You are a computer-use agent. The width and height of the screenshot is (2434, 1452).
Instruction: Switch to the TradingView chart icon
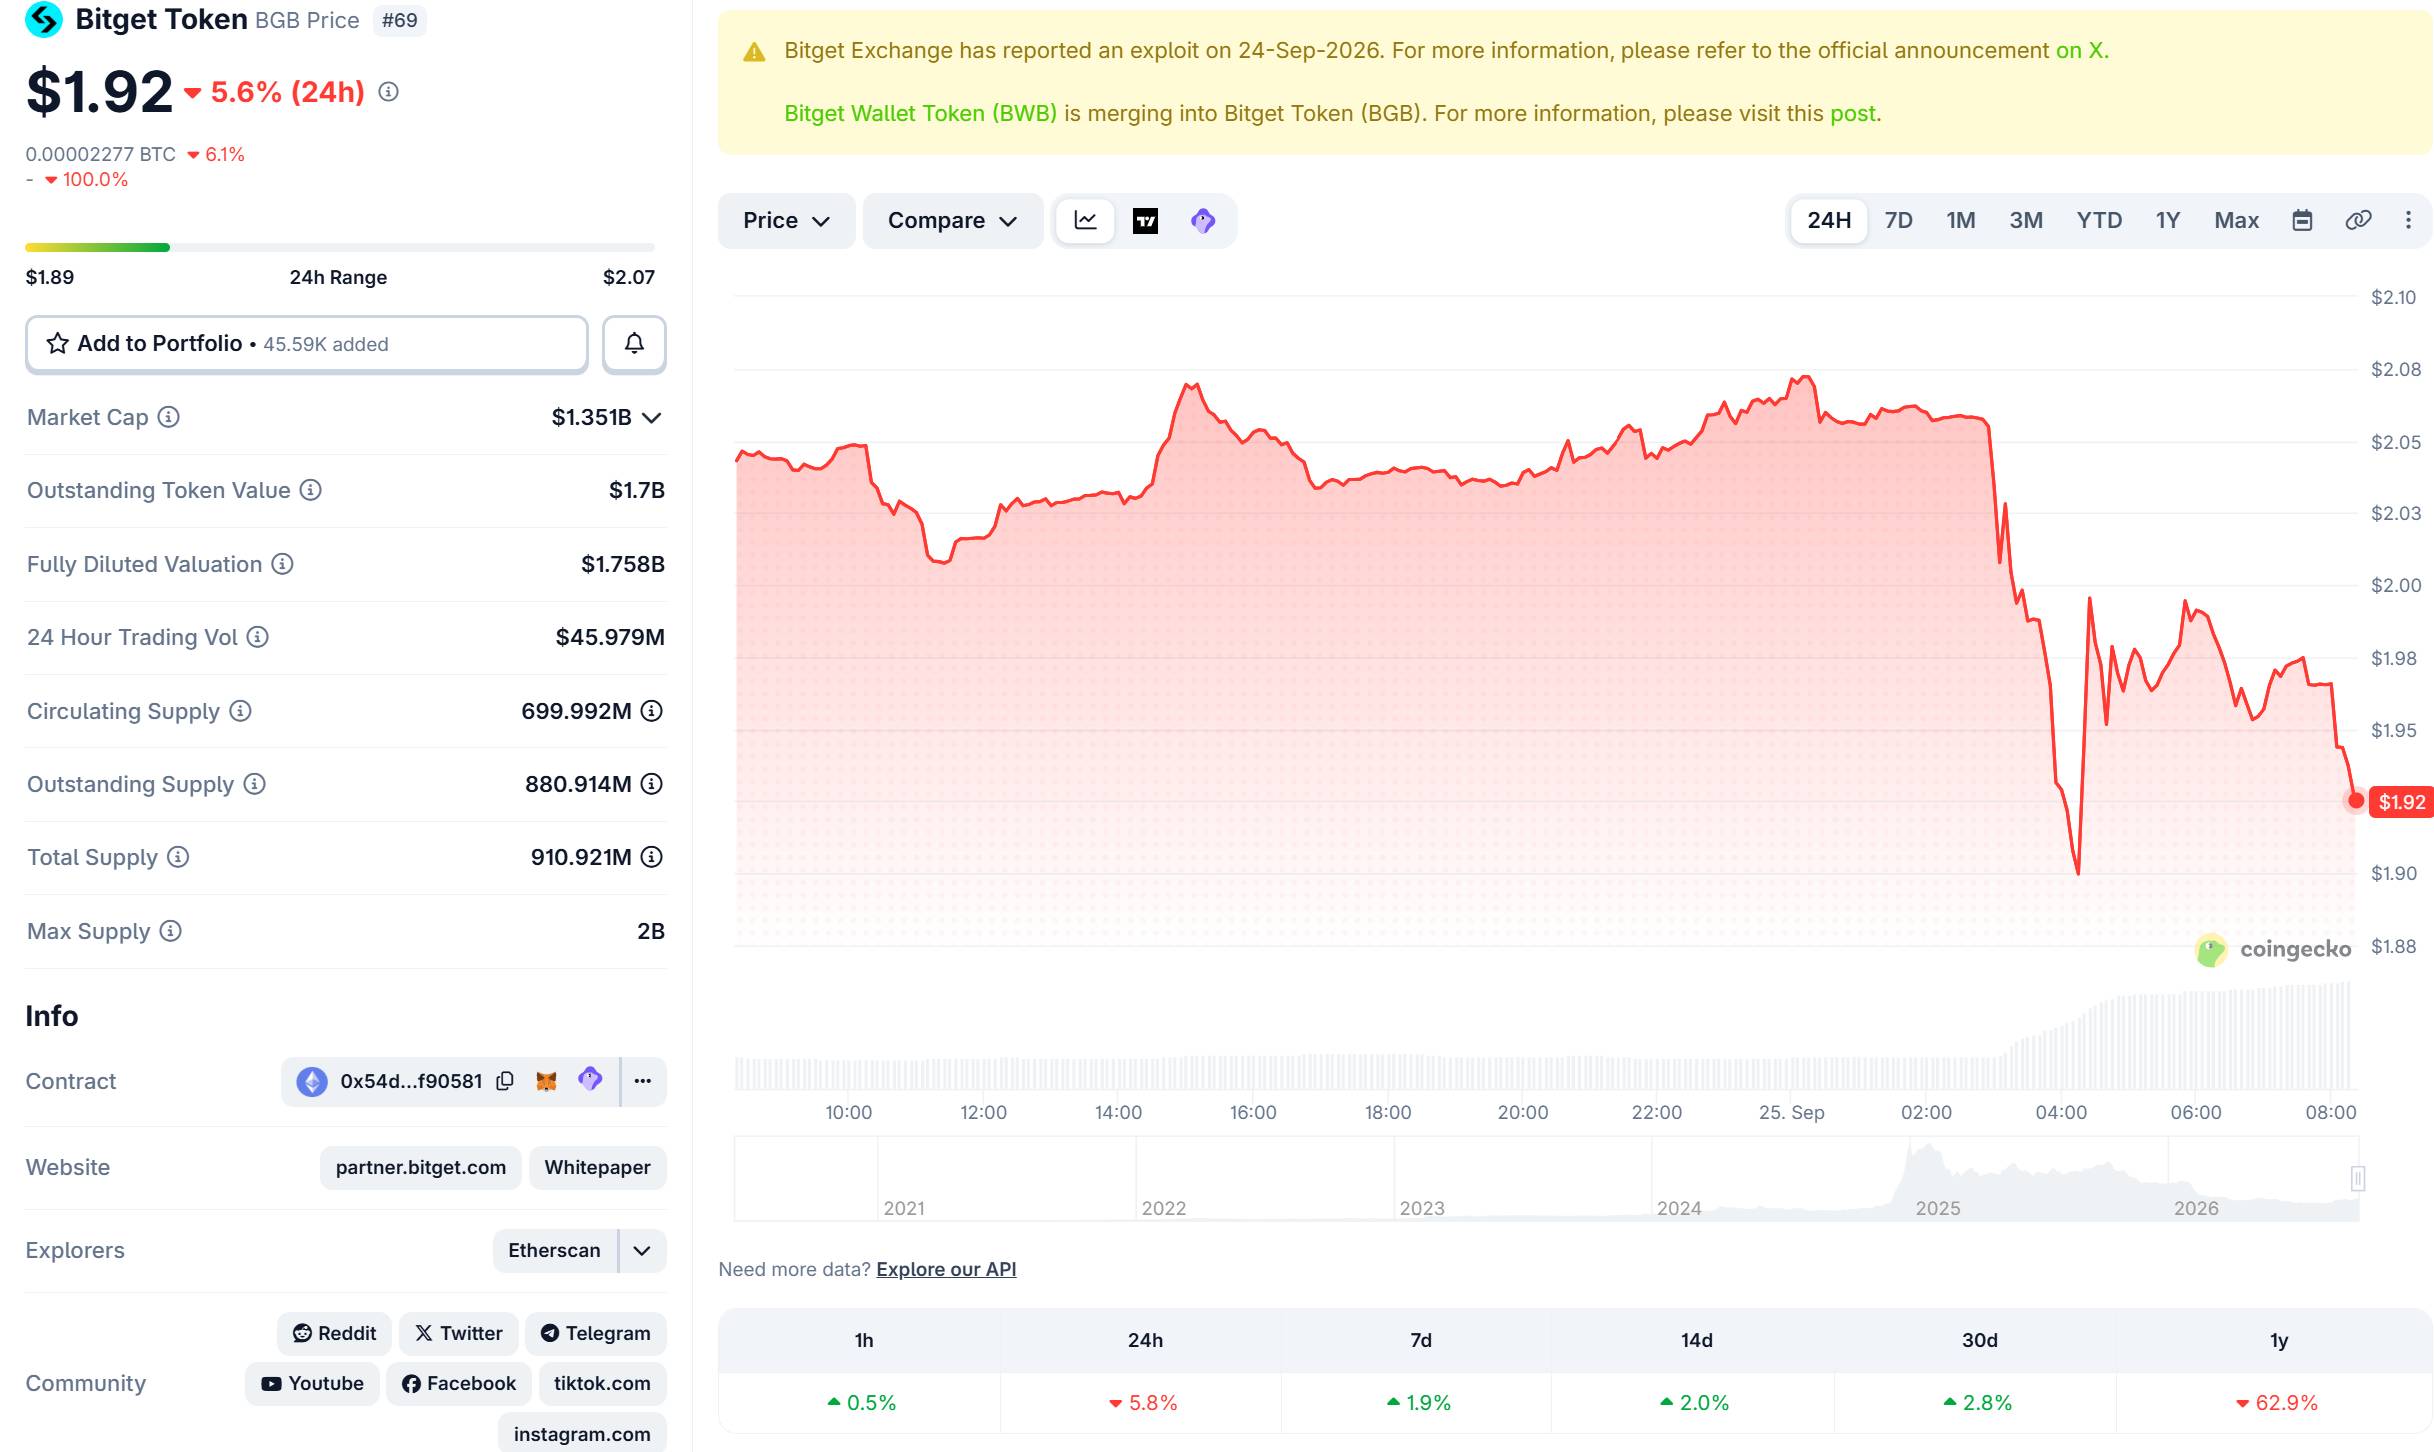coord(1145,221)
